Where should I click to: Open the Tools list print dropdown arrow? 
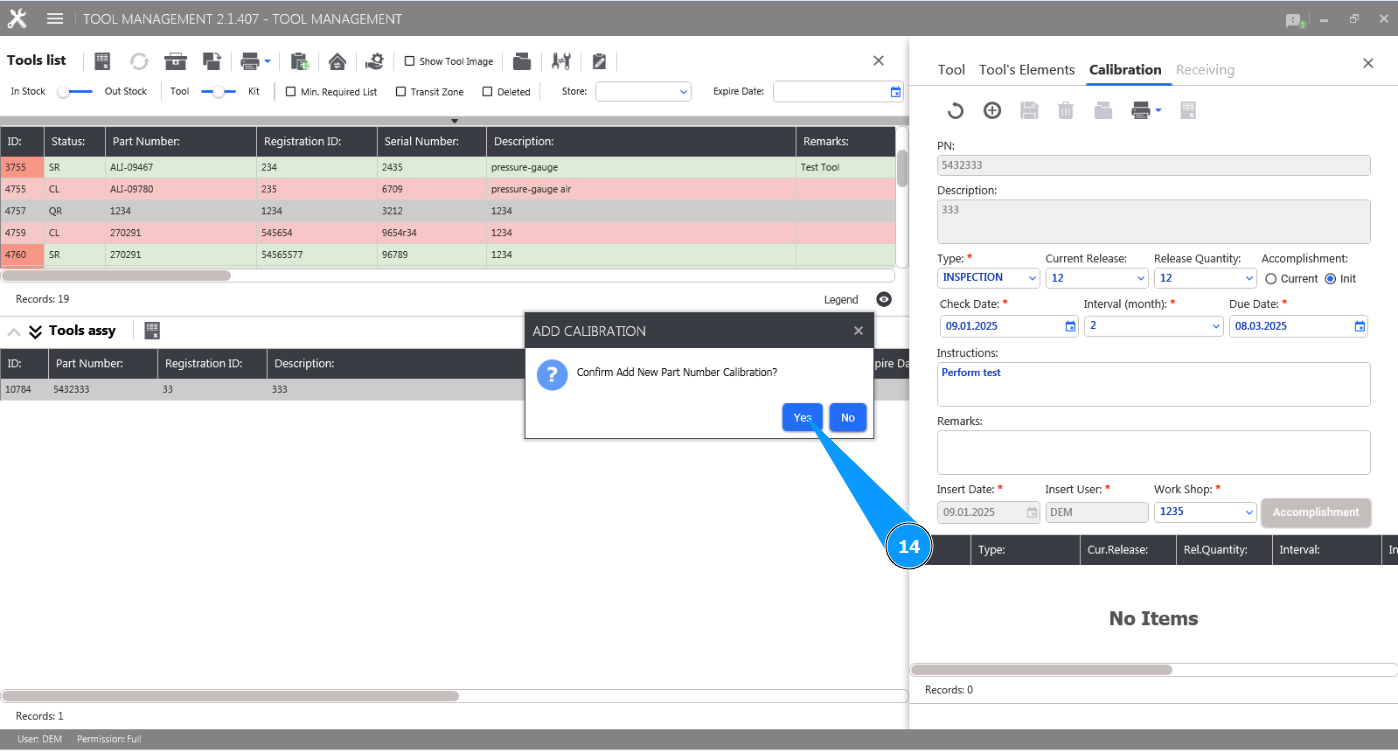pyautogui.click(x=267, y=61)
